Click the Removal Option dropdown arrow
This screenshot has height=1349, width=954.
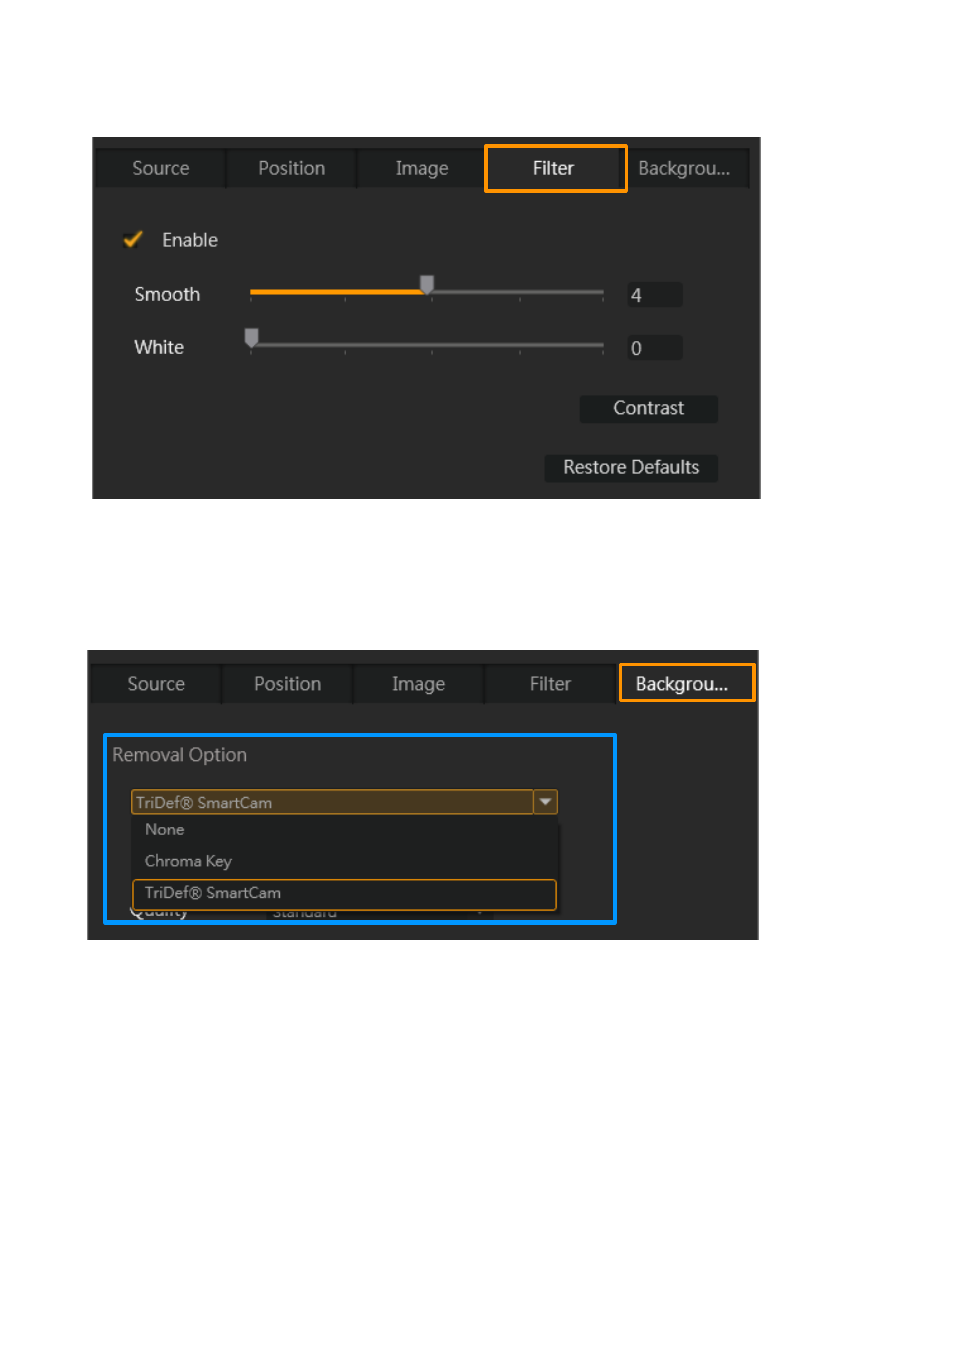546,802
